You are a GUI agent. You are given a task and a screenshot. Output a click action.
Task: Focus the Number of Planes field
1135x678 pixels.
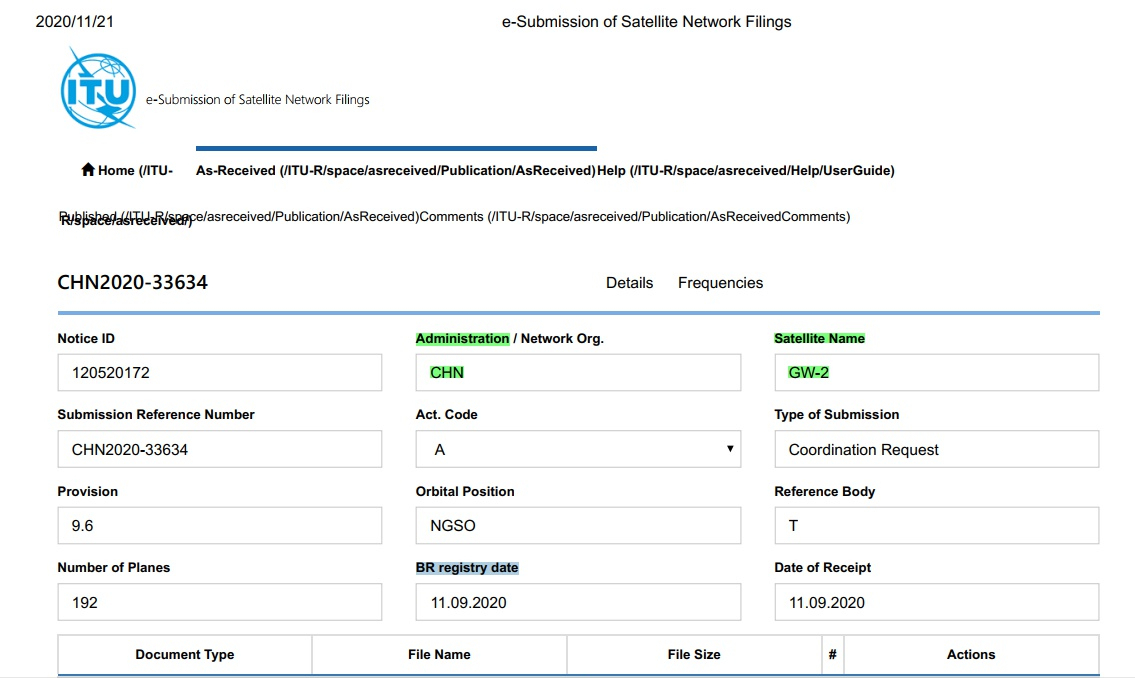(x=219, y=603)
